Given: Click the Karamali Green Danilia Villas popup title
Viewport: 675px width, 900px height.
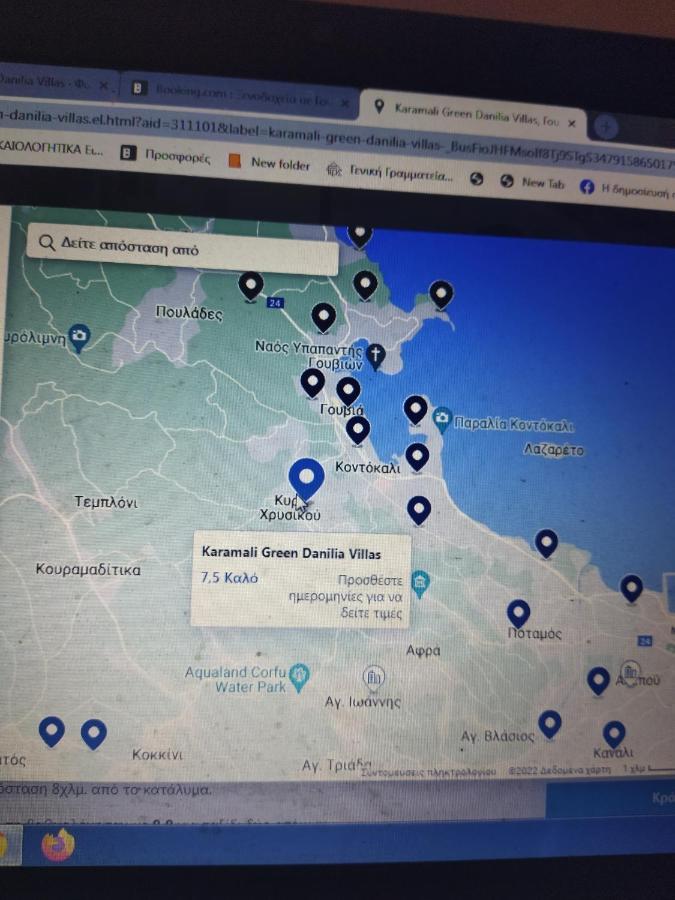Looking at the screenshot, I should 291,553.
